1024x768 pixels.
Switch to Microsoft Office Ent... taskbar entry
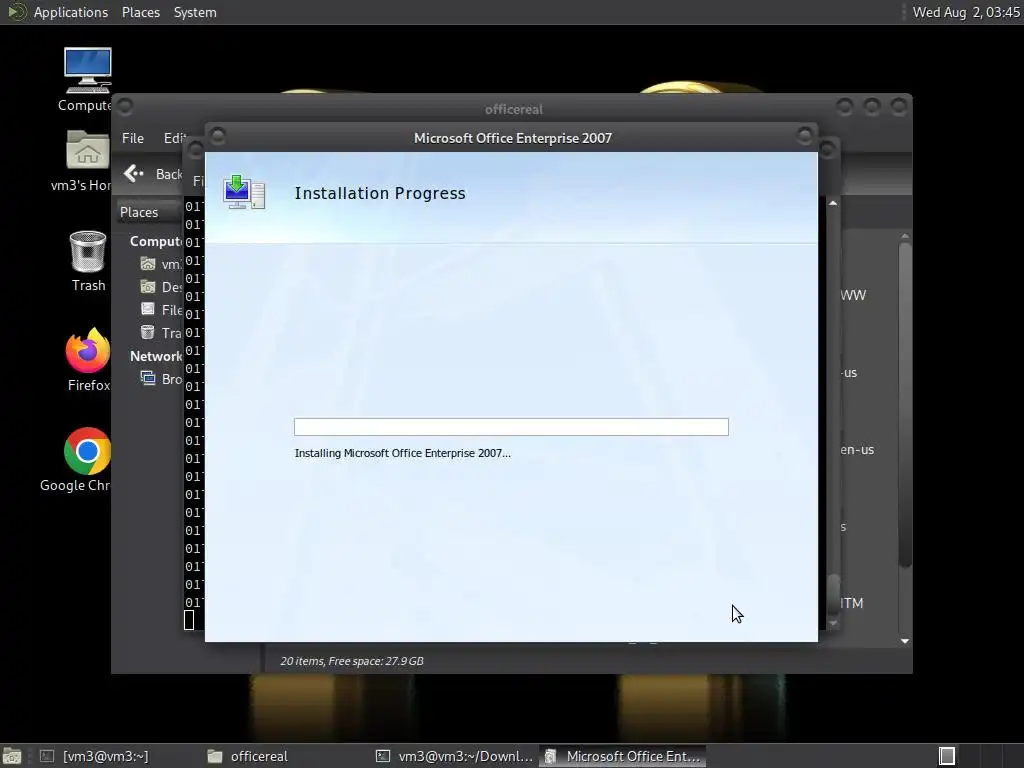coord(622,756)
